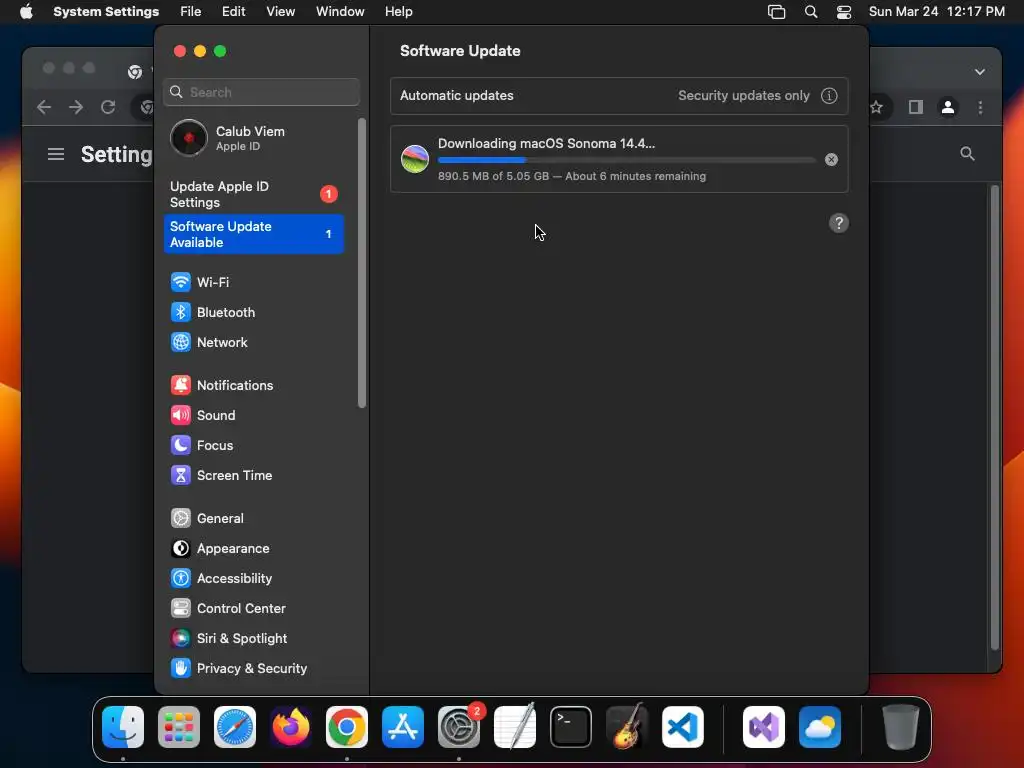Focus the System Settings search field
1024x768 pixels.
click(x=261, y=92)
